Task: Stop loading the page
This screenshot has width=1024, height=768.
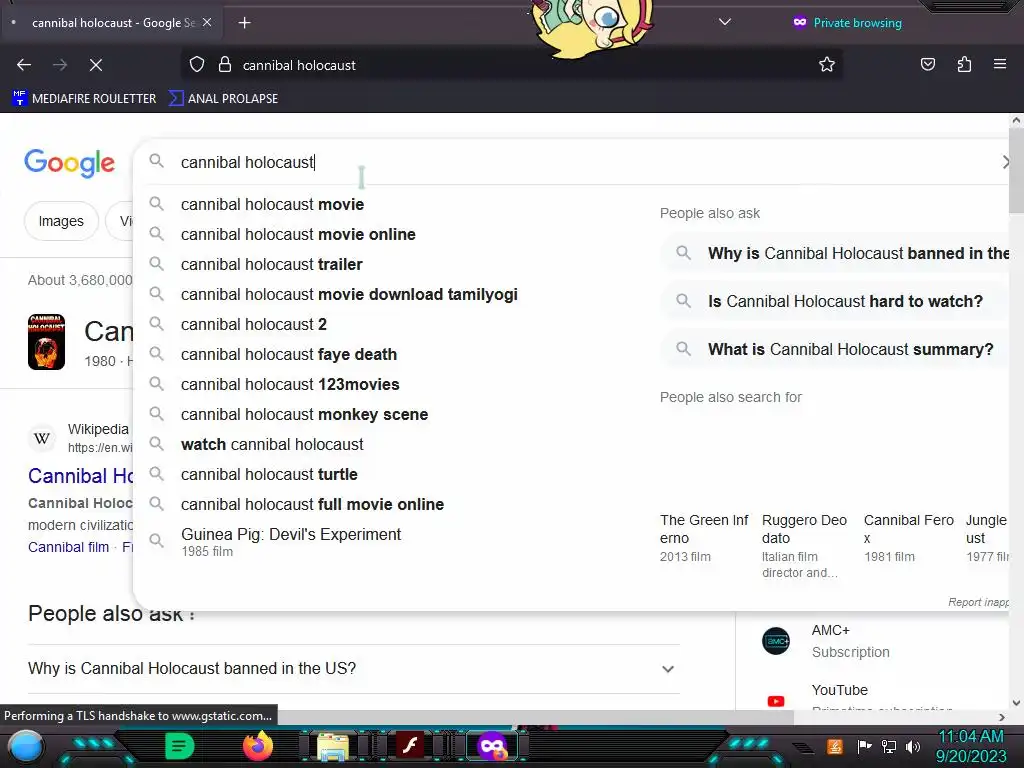Action: pos(95,65)
